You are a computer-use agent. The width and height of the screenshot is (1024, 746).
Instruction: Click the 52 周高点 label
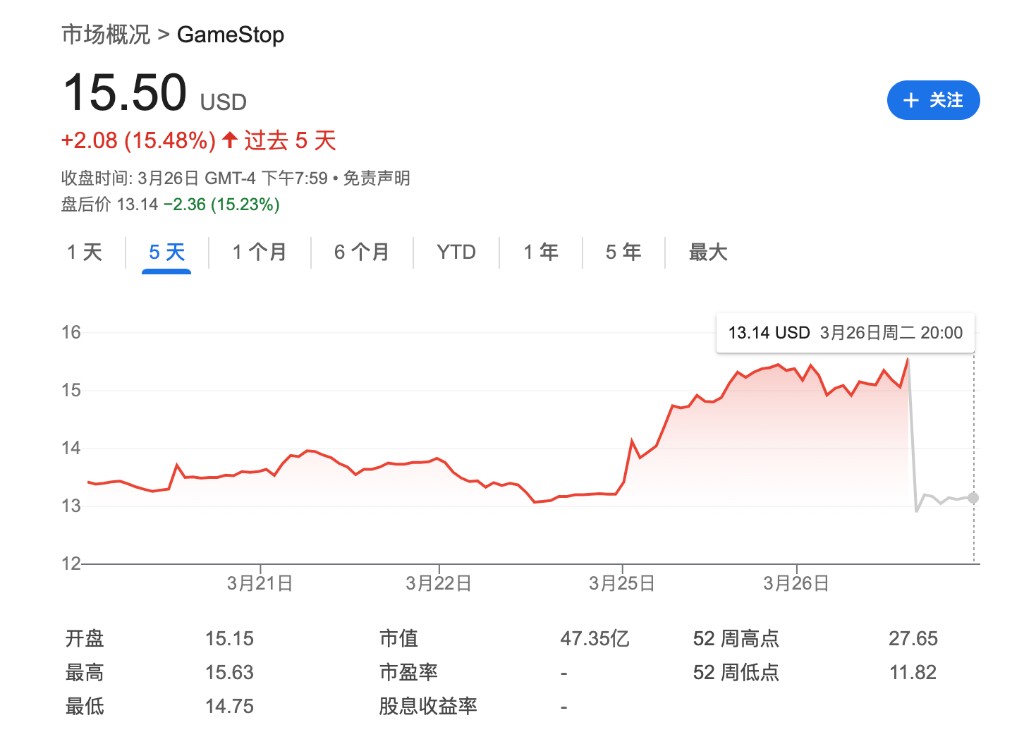click(736, 638)
